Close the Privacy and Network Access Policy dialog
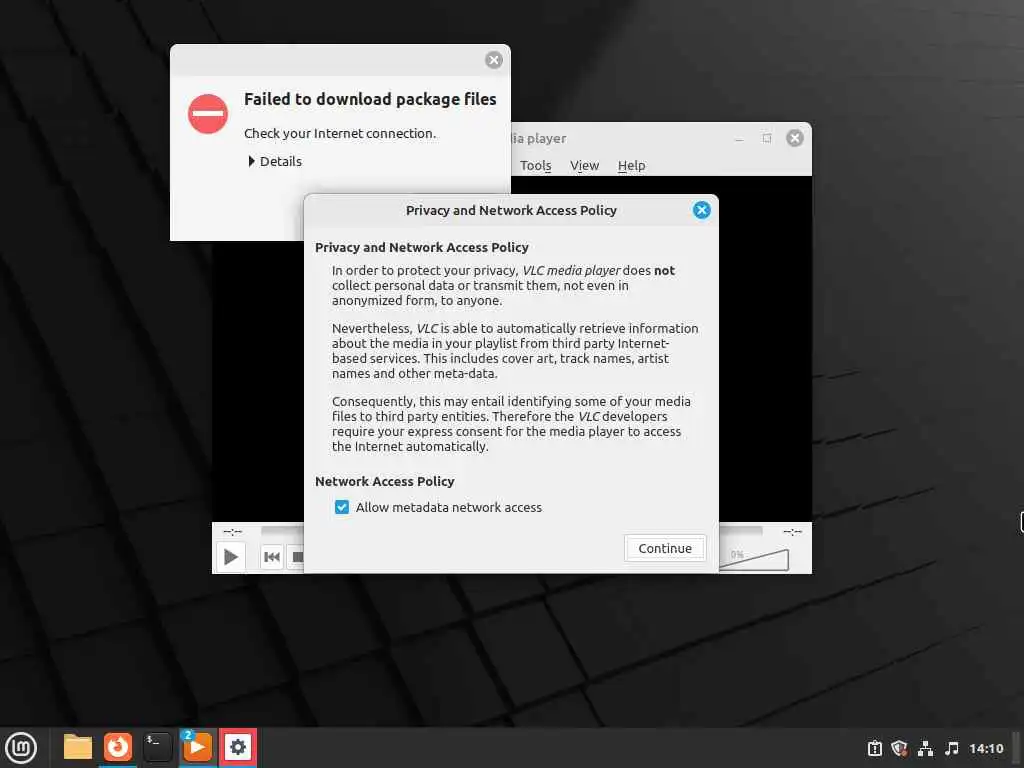 [701, 210]
